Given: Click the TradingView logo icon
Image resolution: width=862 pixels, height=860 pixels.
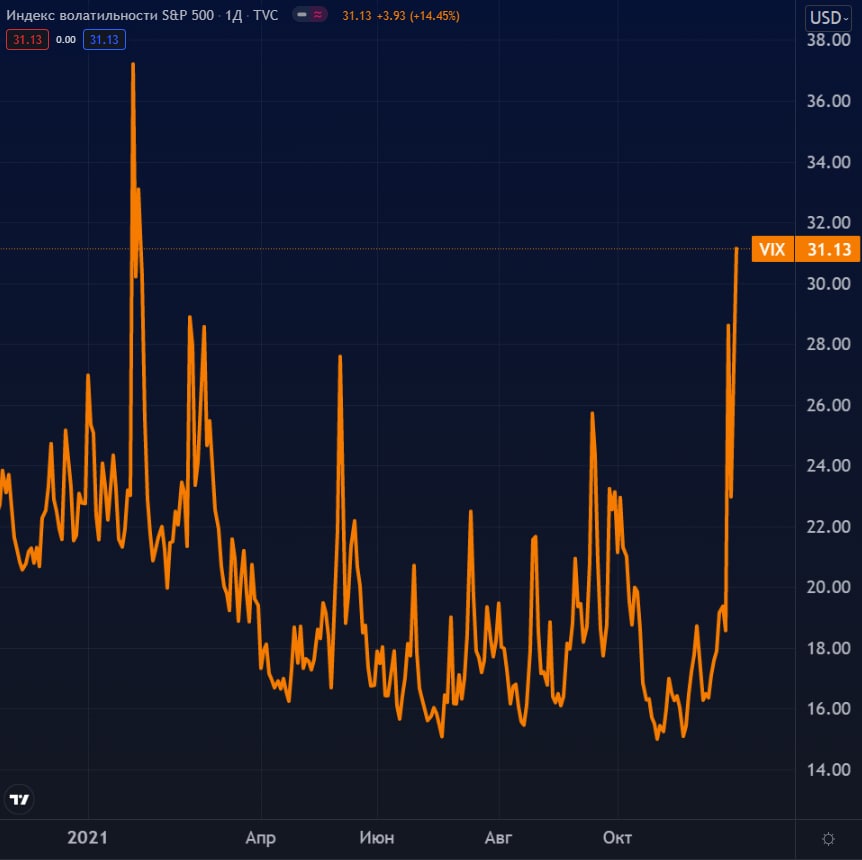Looking at the screenshot, I should 19,799.
